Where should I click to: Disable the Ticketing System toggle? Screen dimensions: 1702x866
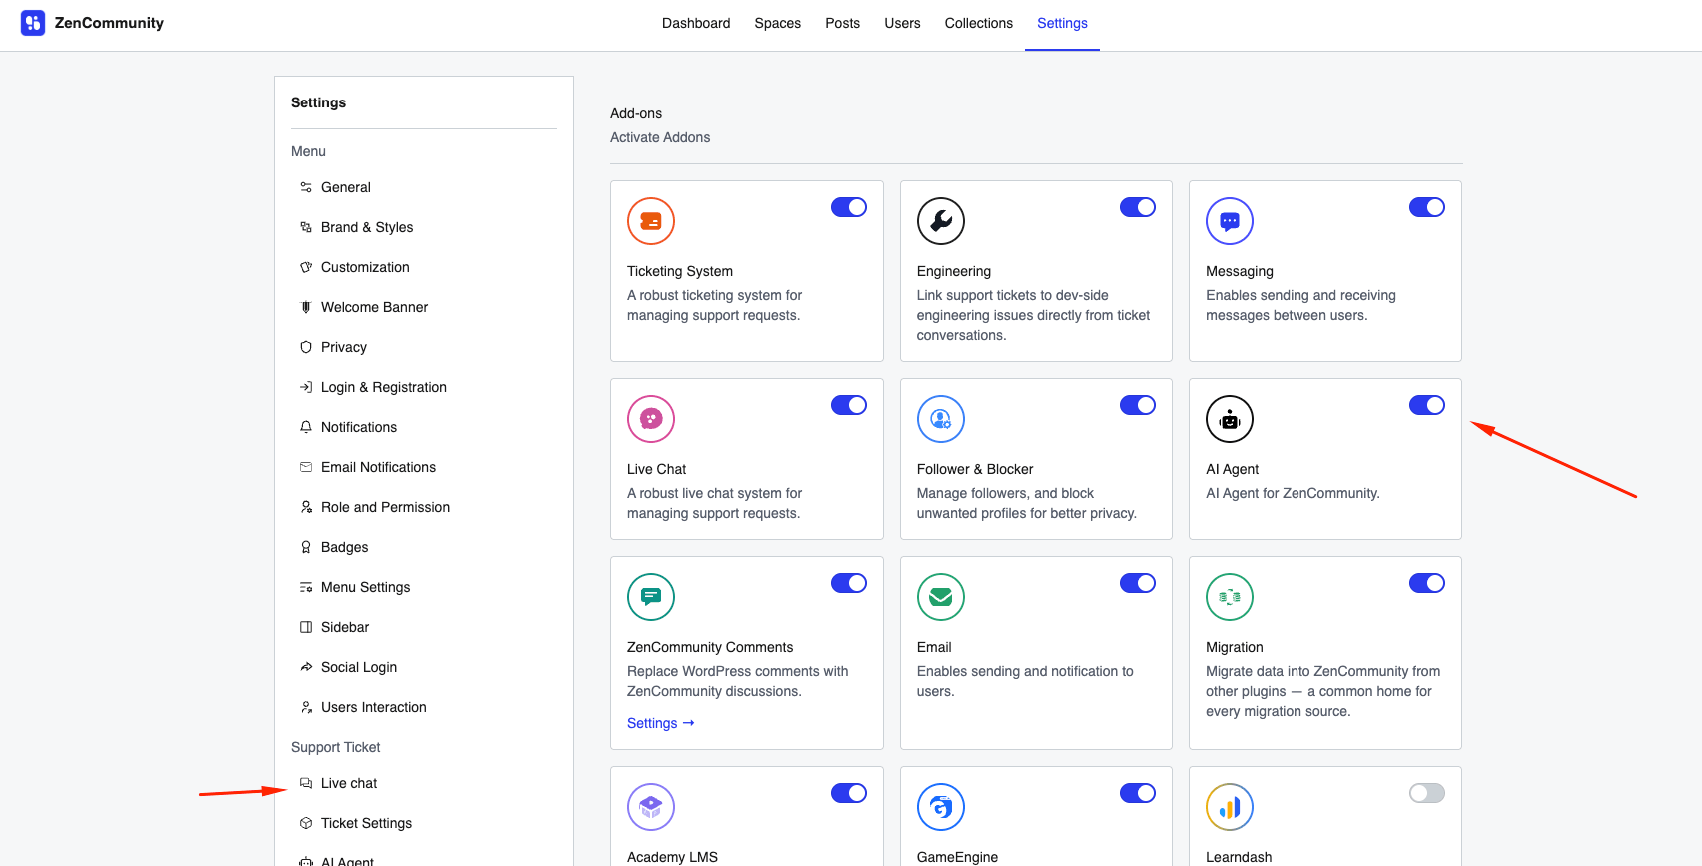849,207
